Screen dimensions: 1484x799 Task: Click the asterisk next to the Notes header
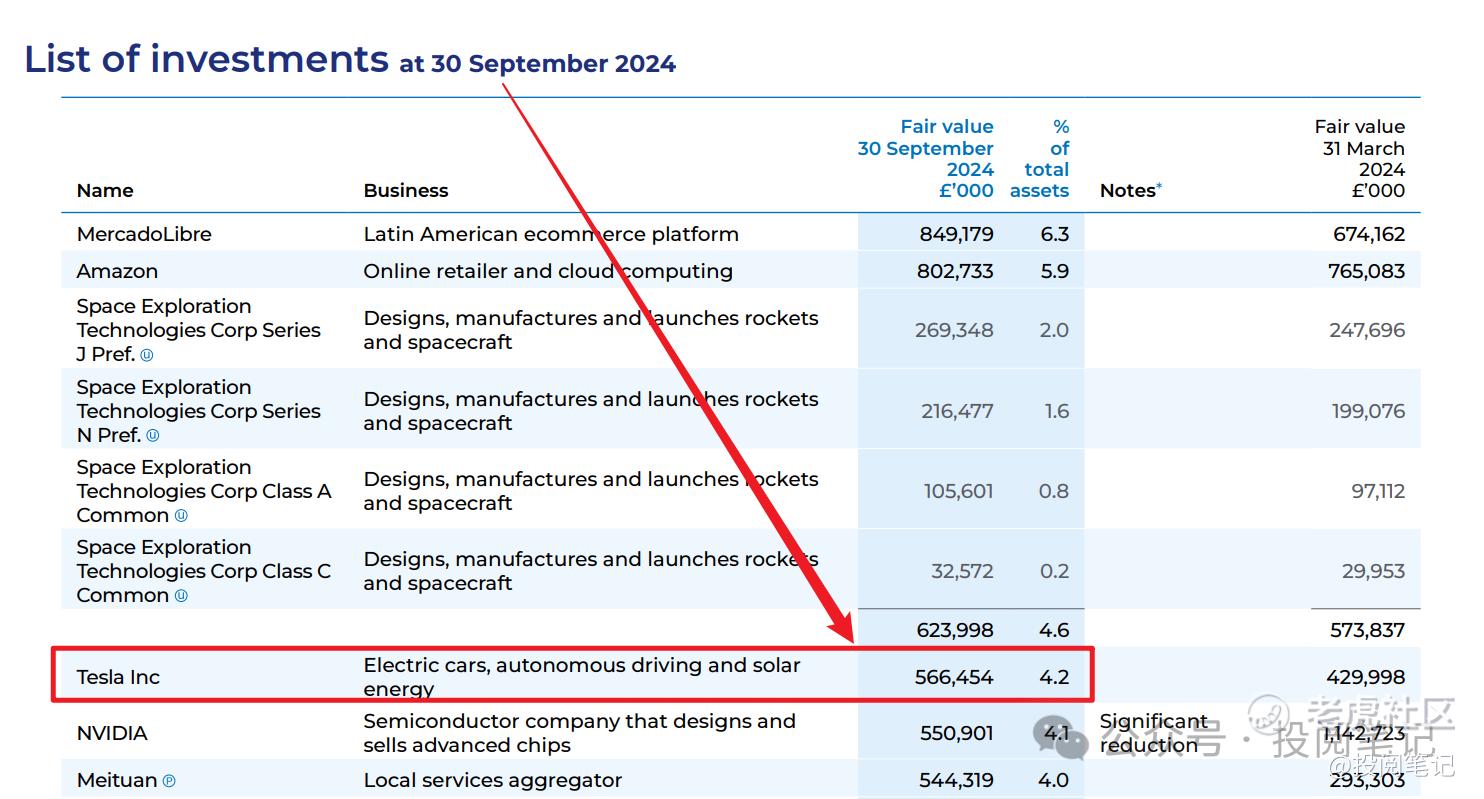pos(1159,186)
